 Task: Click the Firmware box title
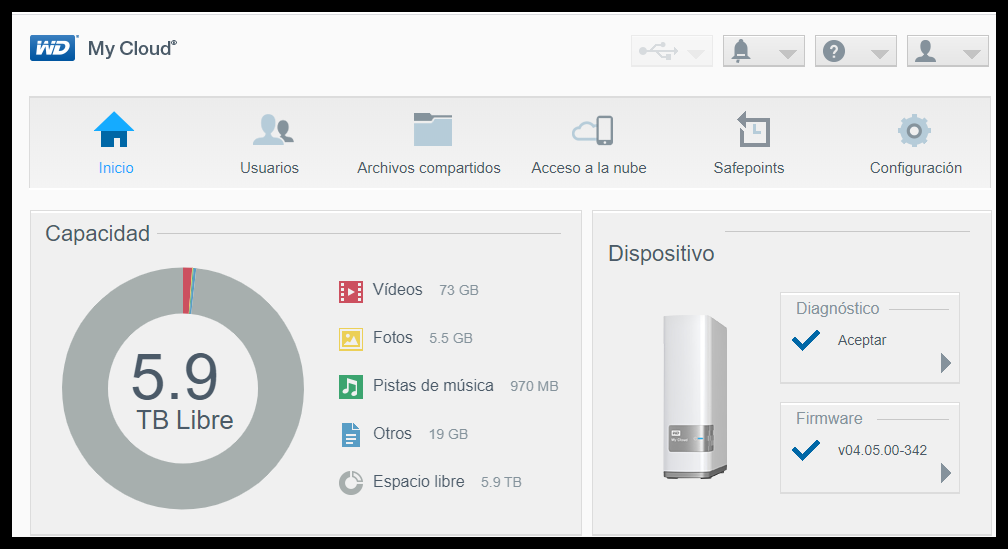coord(829,418)
